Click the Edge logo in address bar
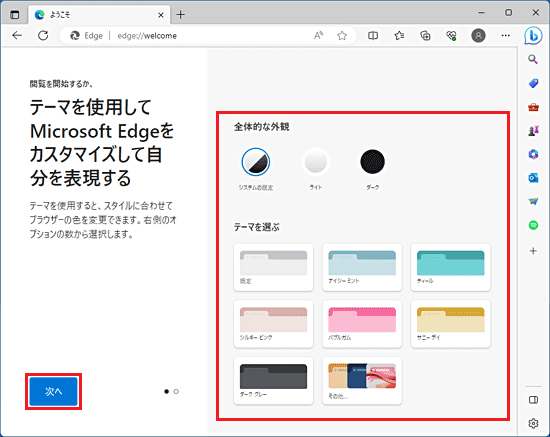This screenshot has height=437, width=550. (75, 35)
